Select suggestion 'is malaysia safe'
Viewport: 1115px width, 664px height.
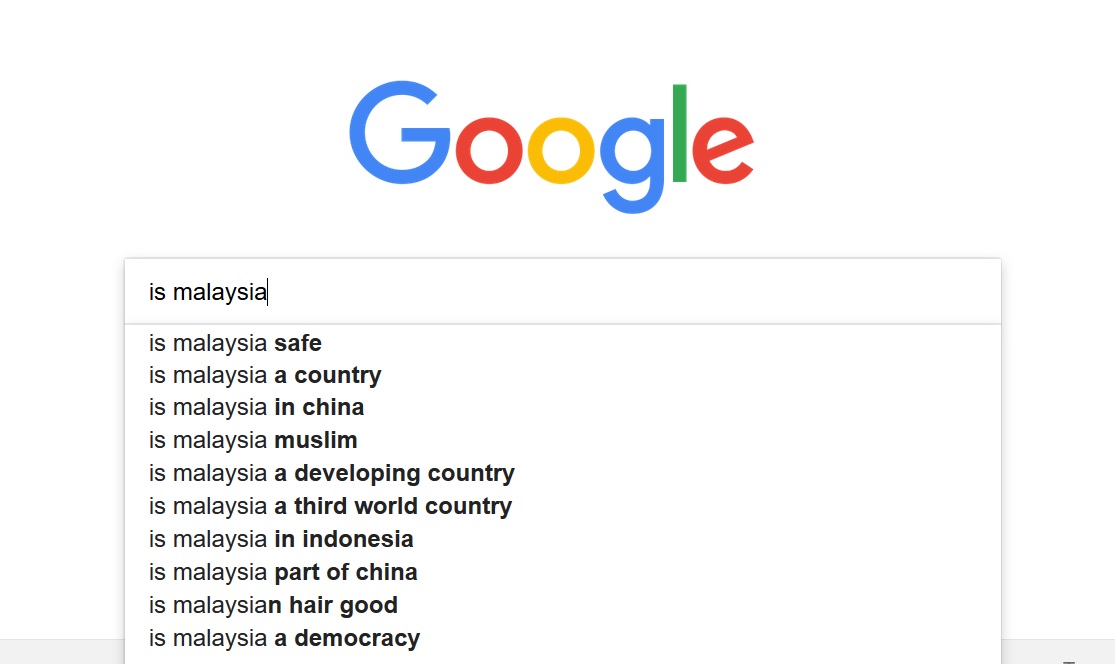point(562,343)
